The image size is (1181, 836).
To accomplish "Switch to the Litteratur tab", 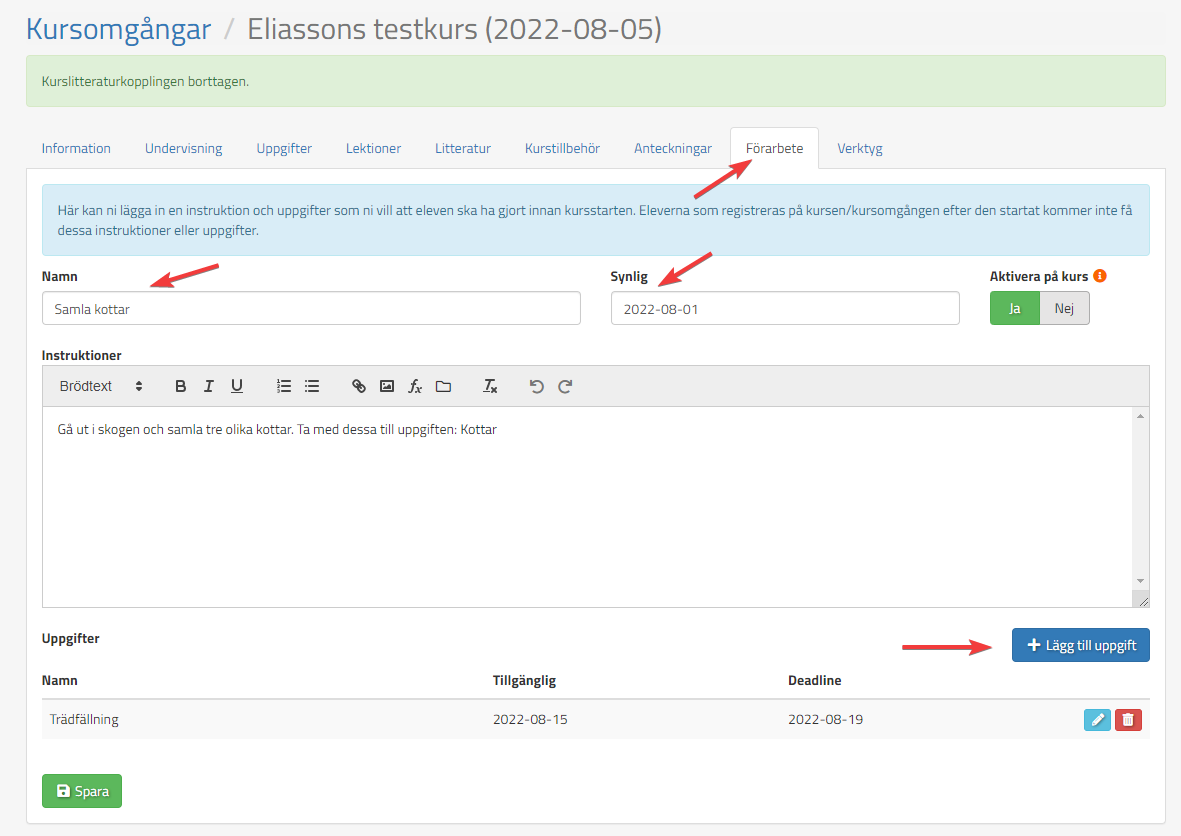I will tap(462, 148).
